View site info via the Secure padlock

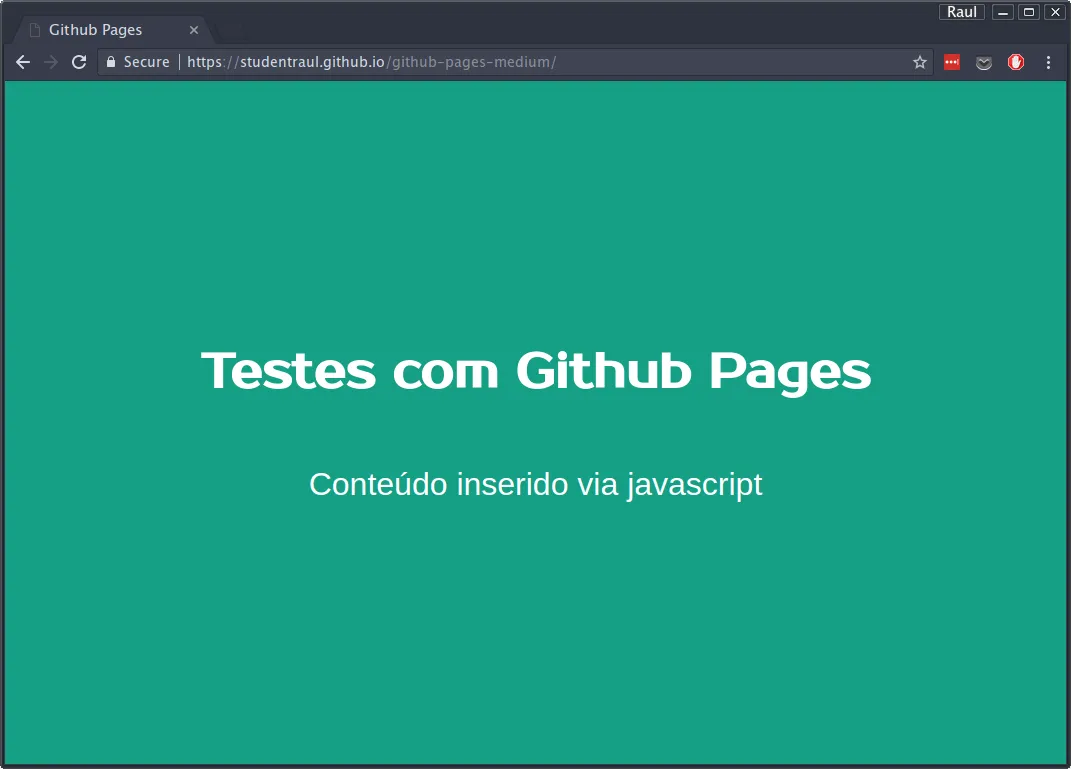pos(111,62)
